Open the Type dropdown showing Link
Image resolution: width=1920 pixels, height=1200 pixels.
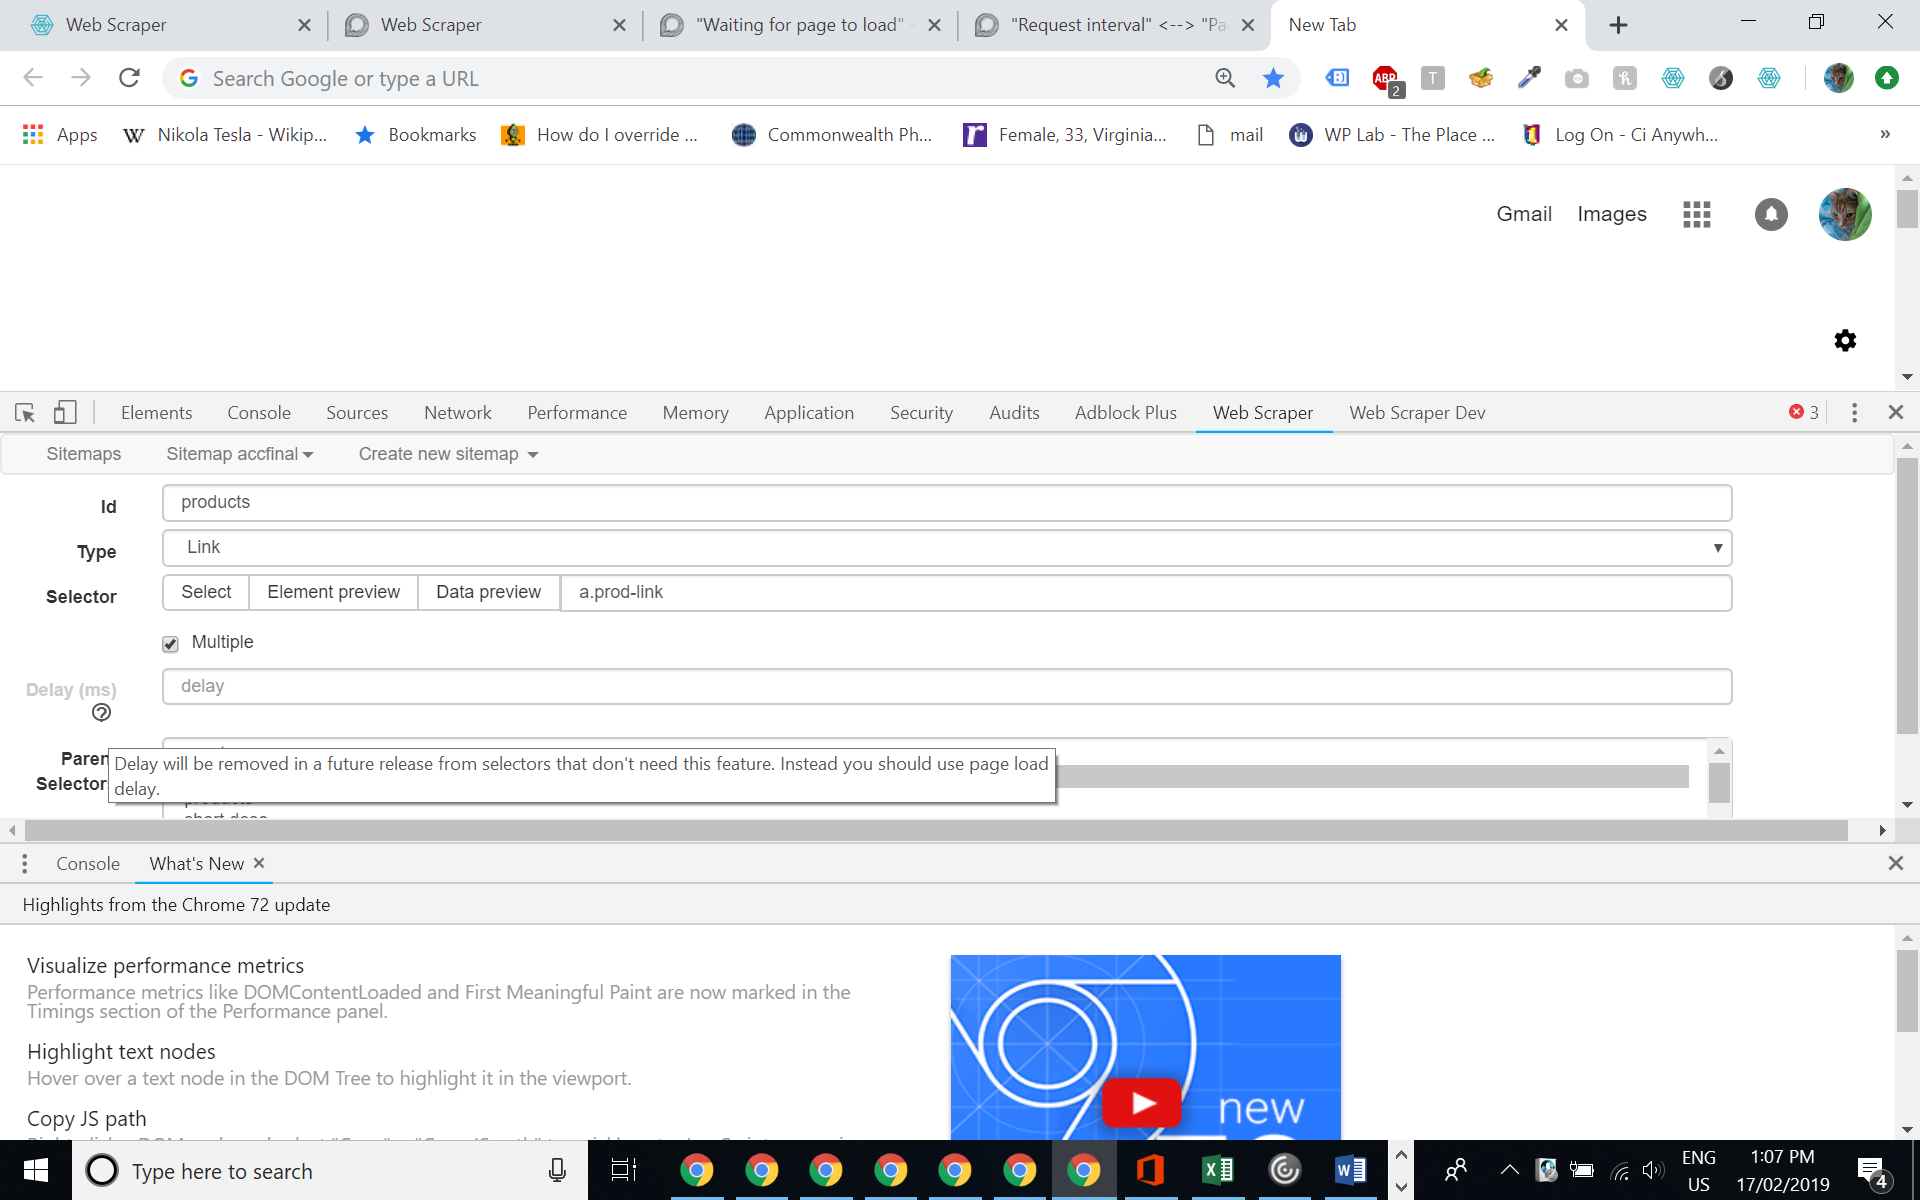(x=946, y=547)
